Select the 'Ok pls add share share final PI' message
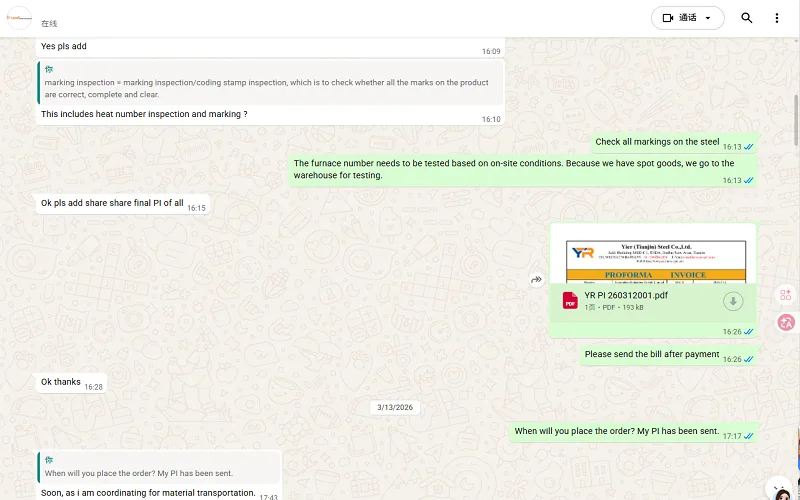The image size is (800, 500). [112, 203]
